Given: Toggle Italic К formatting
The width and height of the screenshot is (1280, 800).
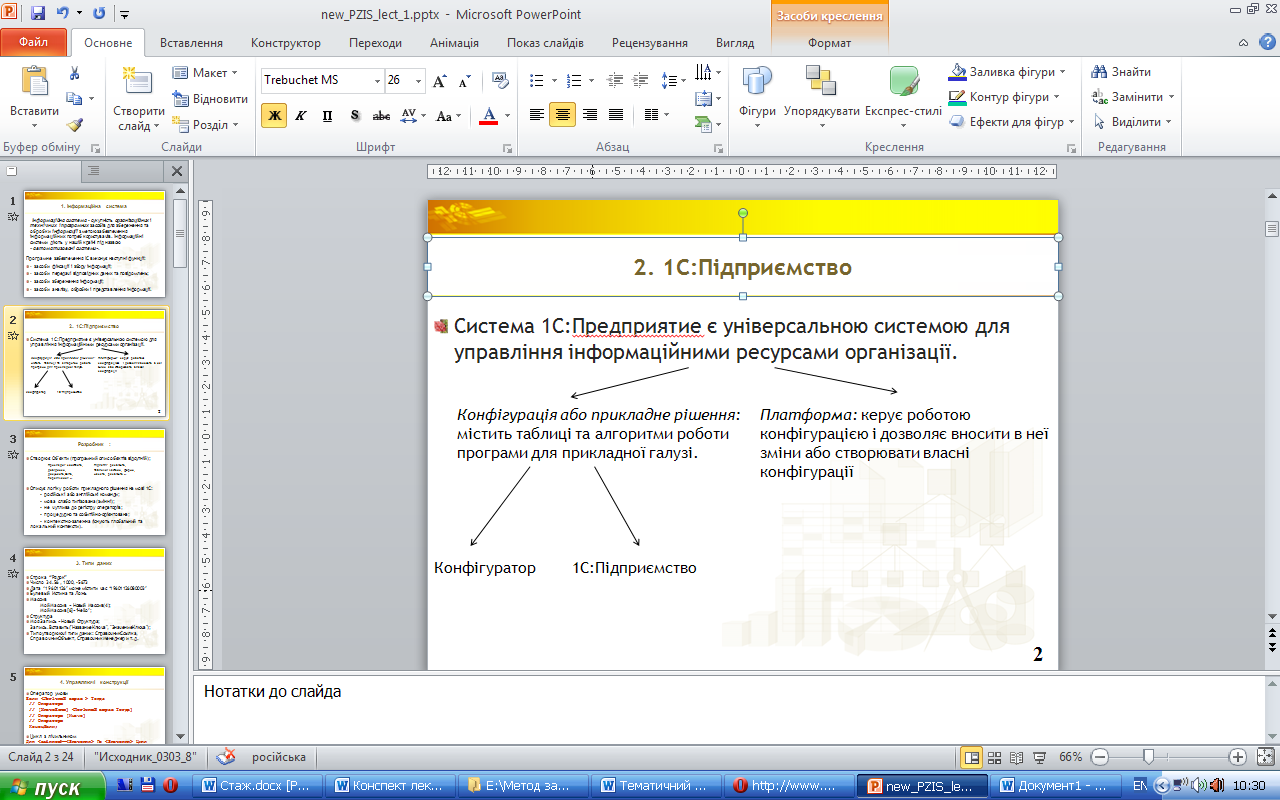Looking at the screenshot, I should [301, 115].
